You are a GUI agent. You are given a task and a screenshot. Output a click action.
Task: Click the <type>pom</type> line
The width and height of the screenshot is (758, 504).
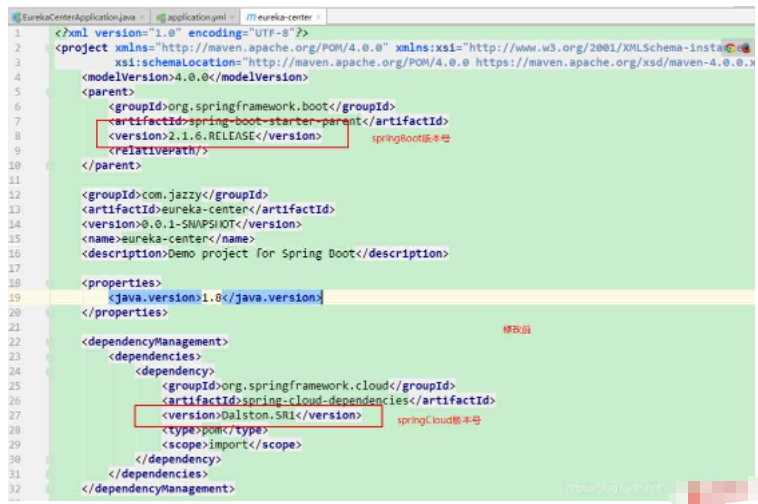coord(215,430)
